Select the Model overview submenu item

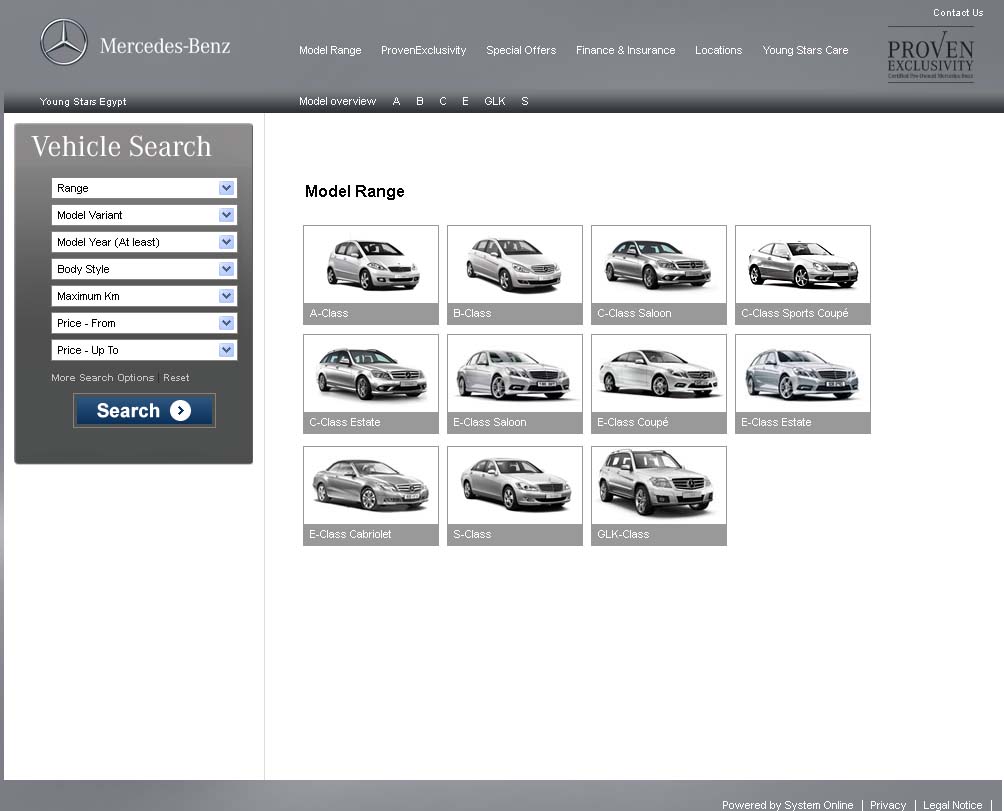tap(337, 101)
